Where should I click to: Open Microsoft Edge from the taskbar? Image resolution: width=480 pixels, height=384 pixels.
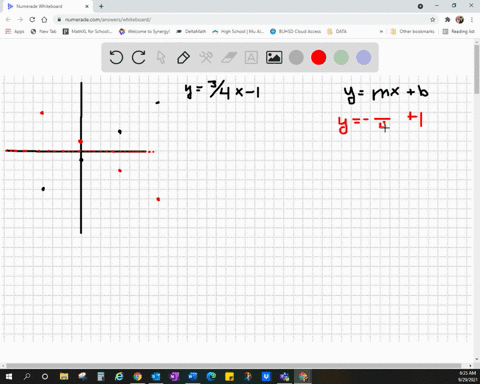(211, 377)
